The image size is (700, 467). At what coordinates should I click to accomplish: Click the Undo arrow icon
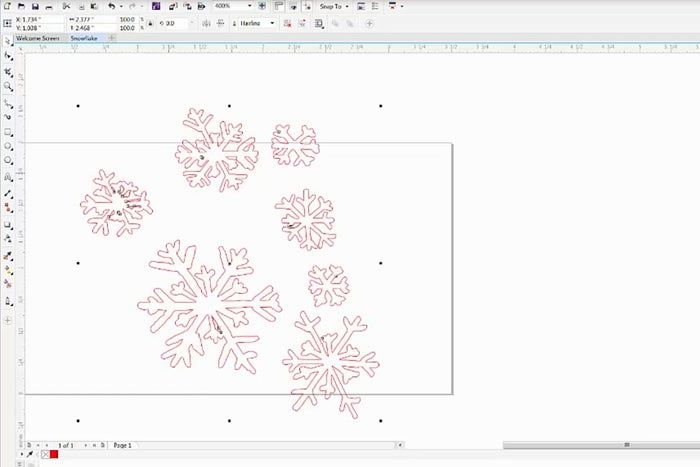[x=109, y=6]
